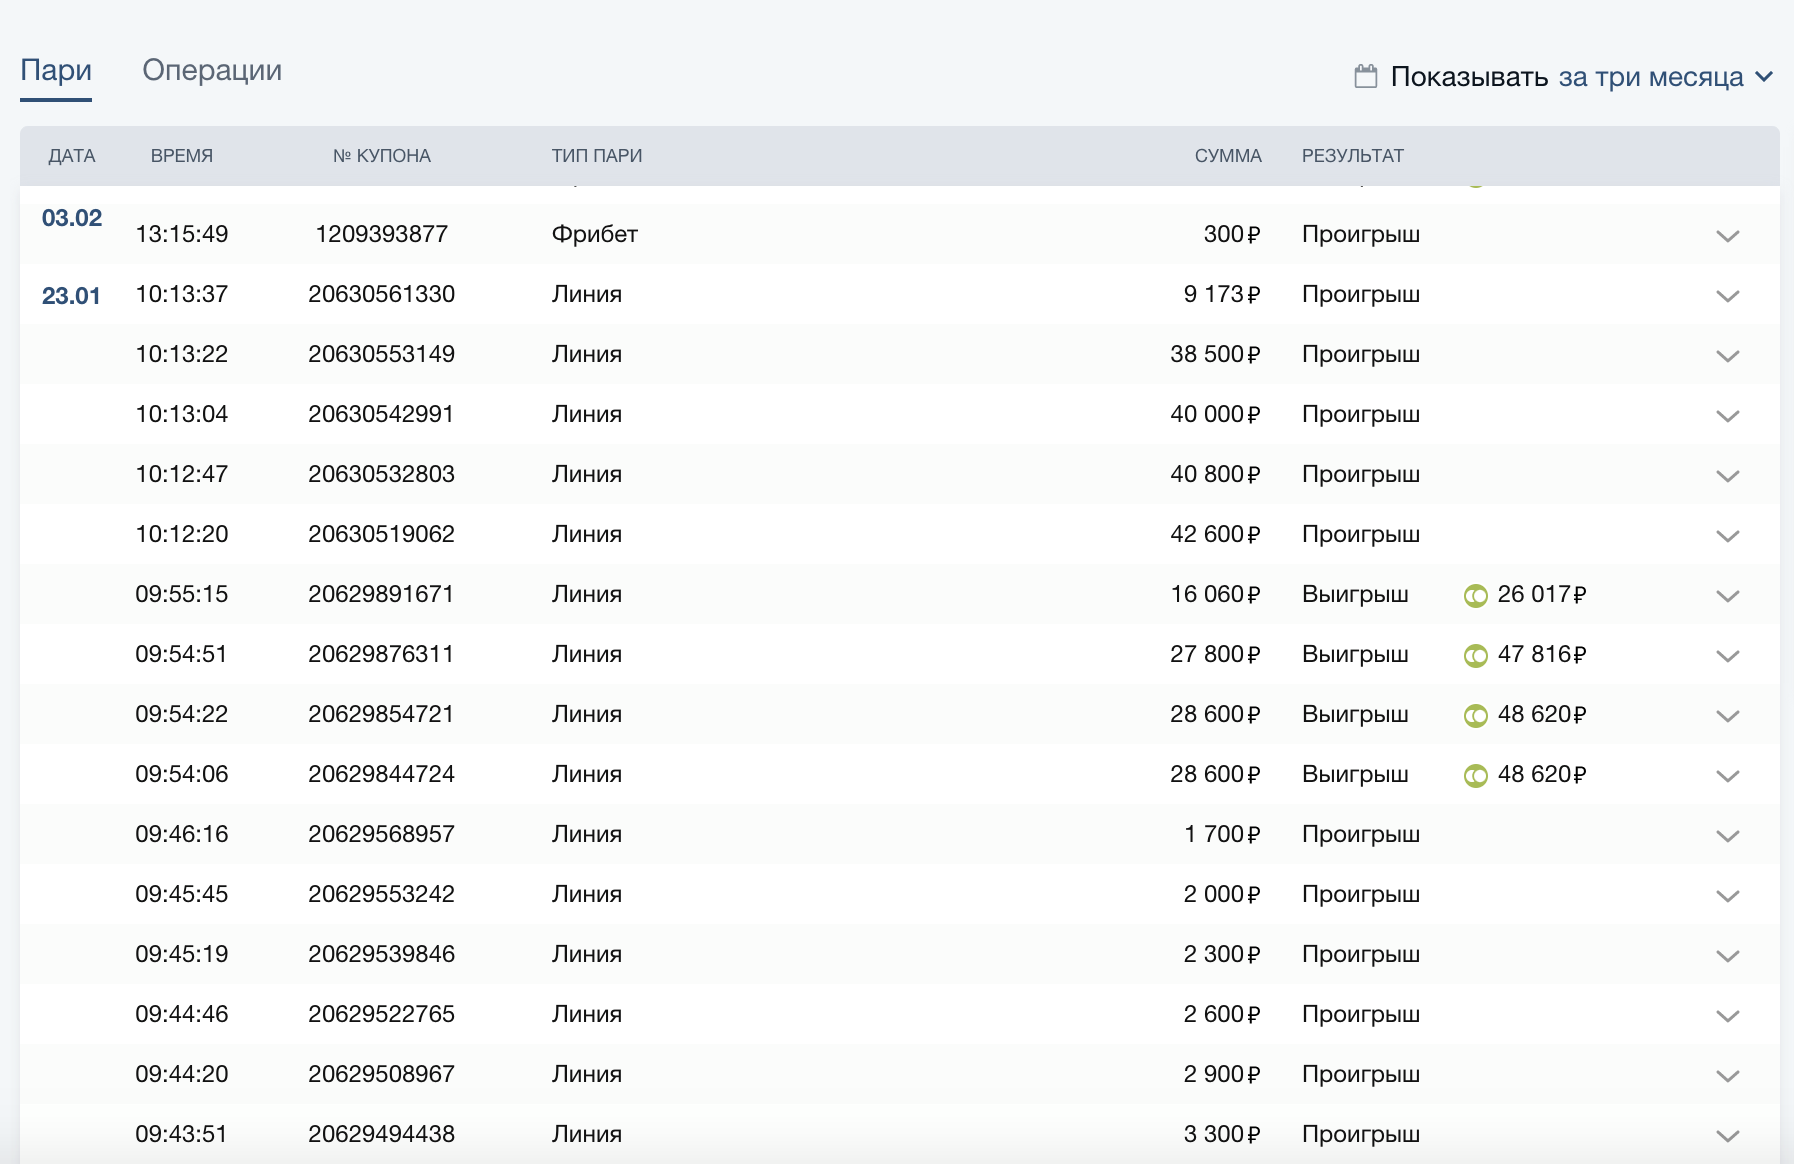The image size is (1794, 1164).
Task: Expand the 38 500₽ bet row
Action: click(x=1727, y=356)
